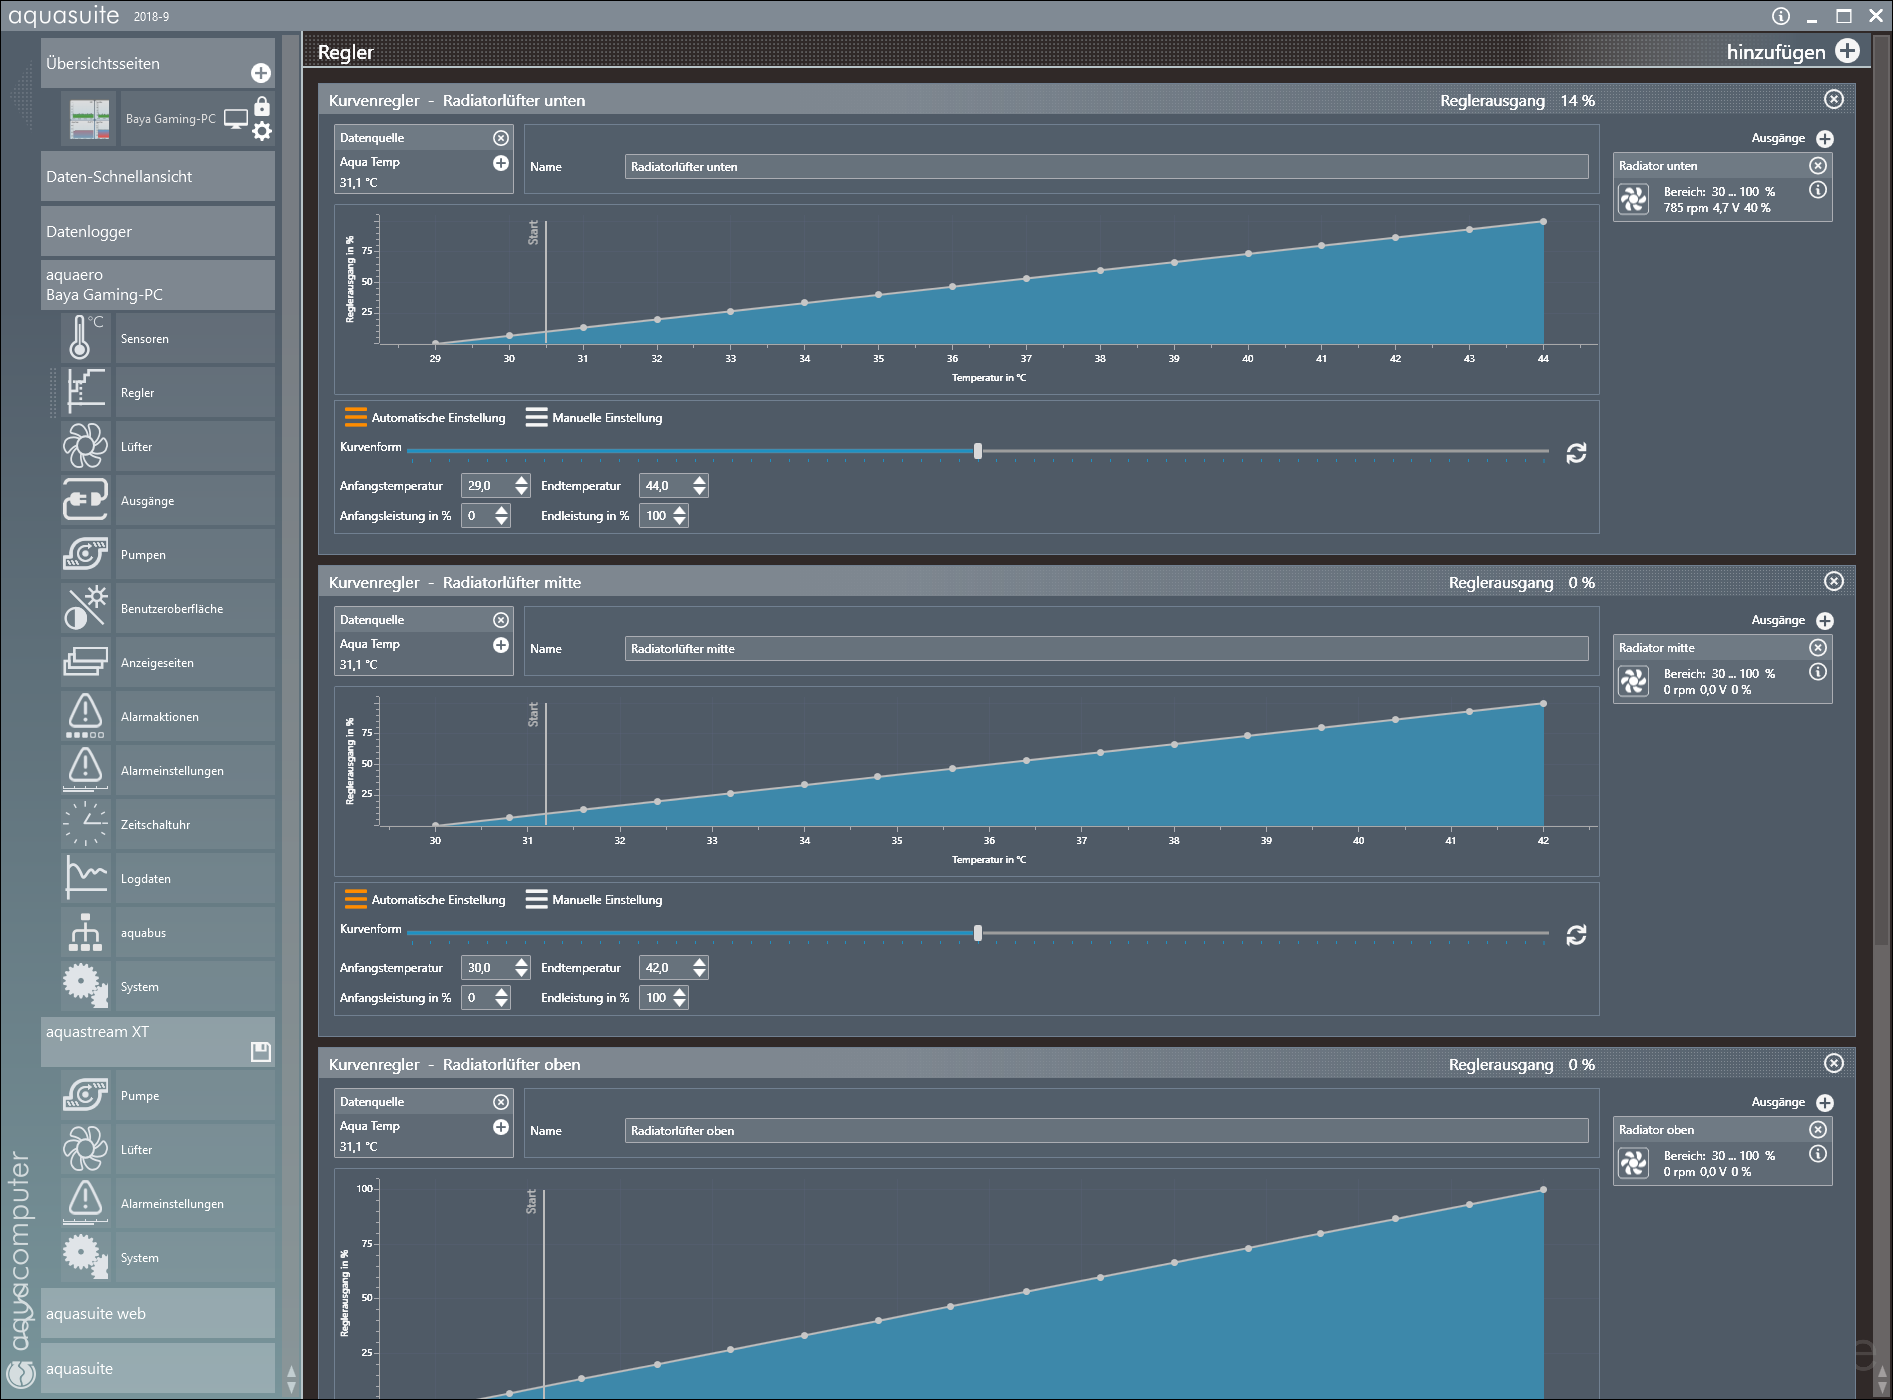Add an output to Radiatorlüfter unten

tap(1825, 139)
